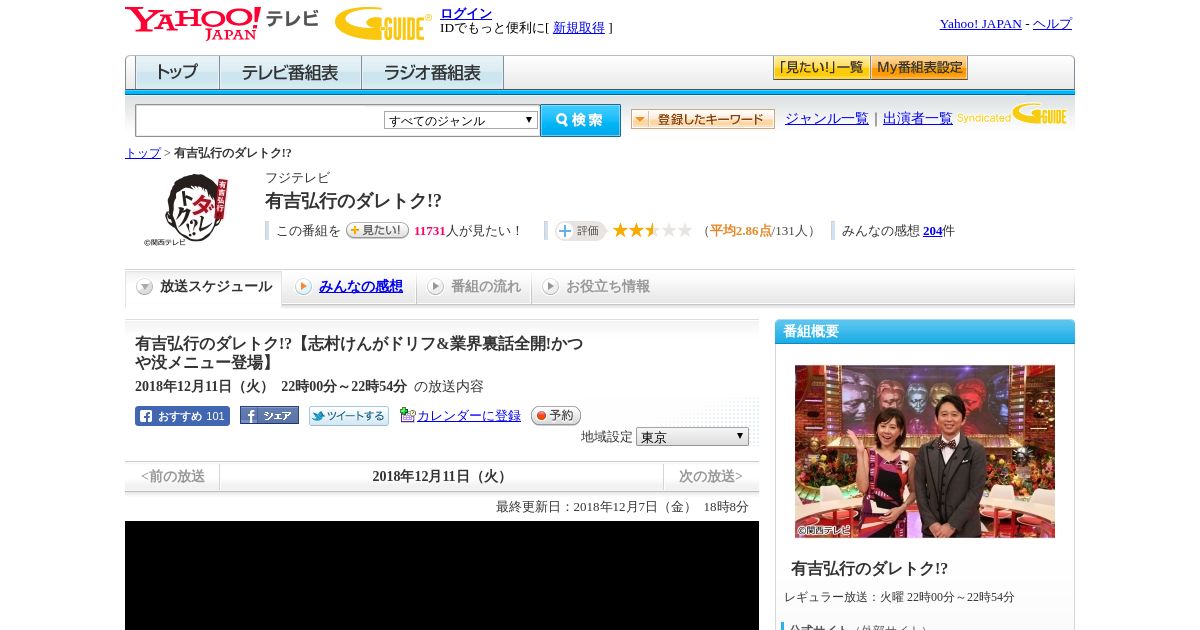This screenshot has width=1200, height=630.
Task: Select 放送スケジュール tab
Action: click(x=204, y=287)
